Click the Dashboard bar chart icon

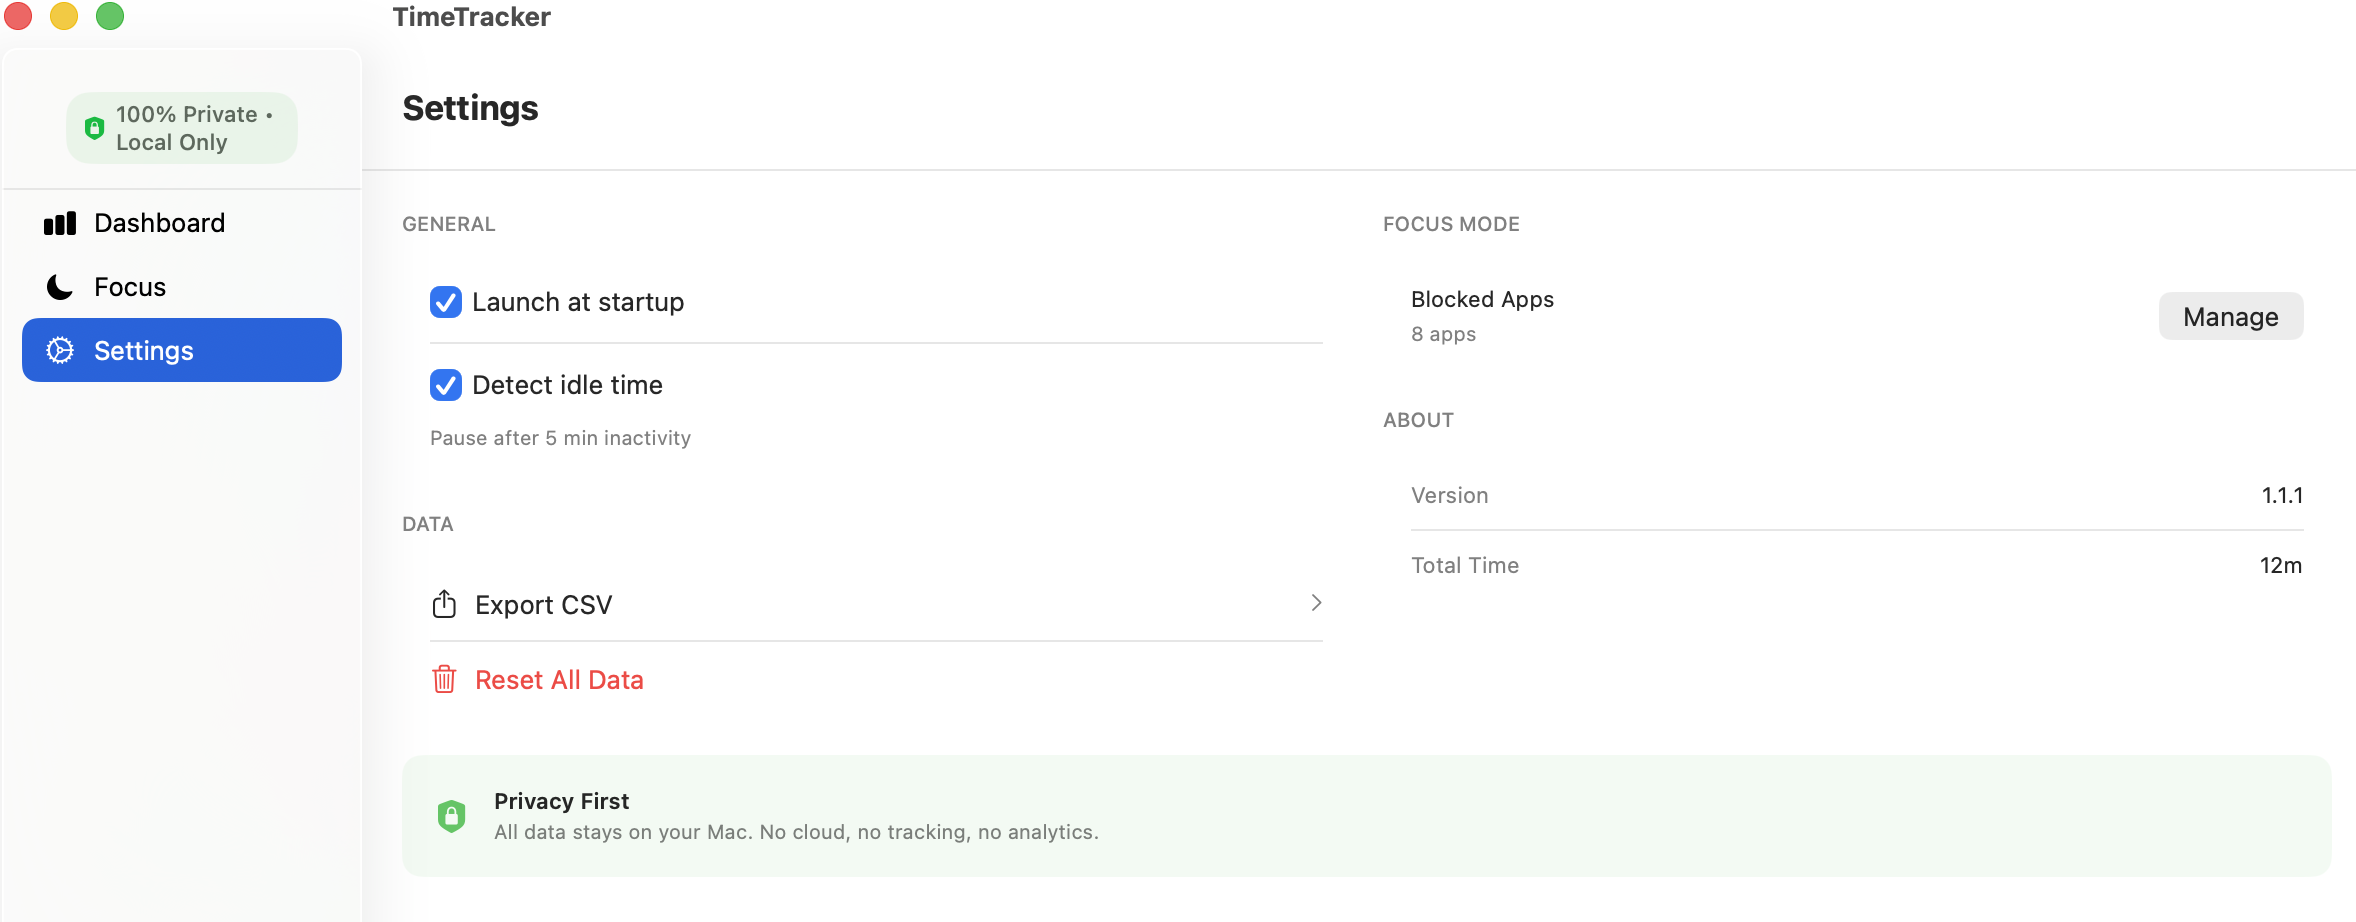coord(60,223)
